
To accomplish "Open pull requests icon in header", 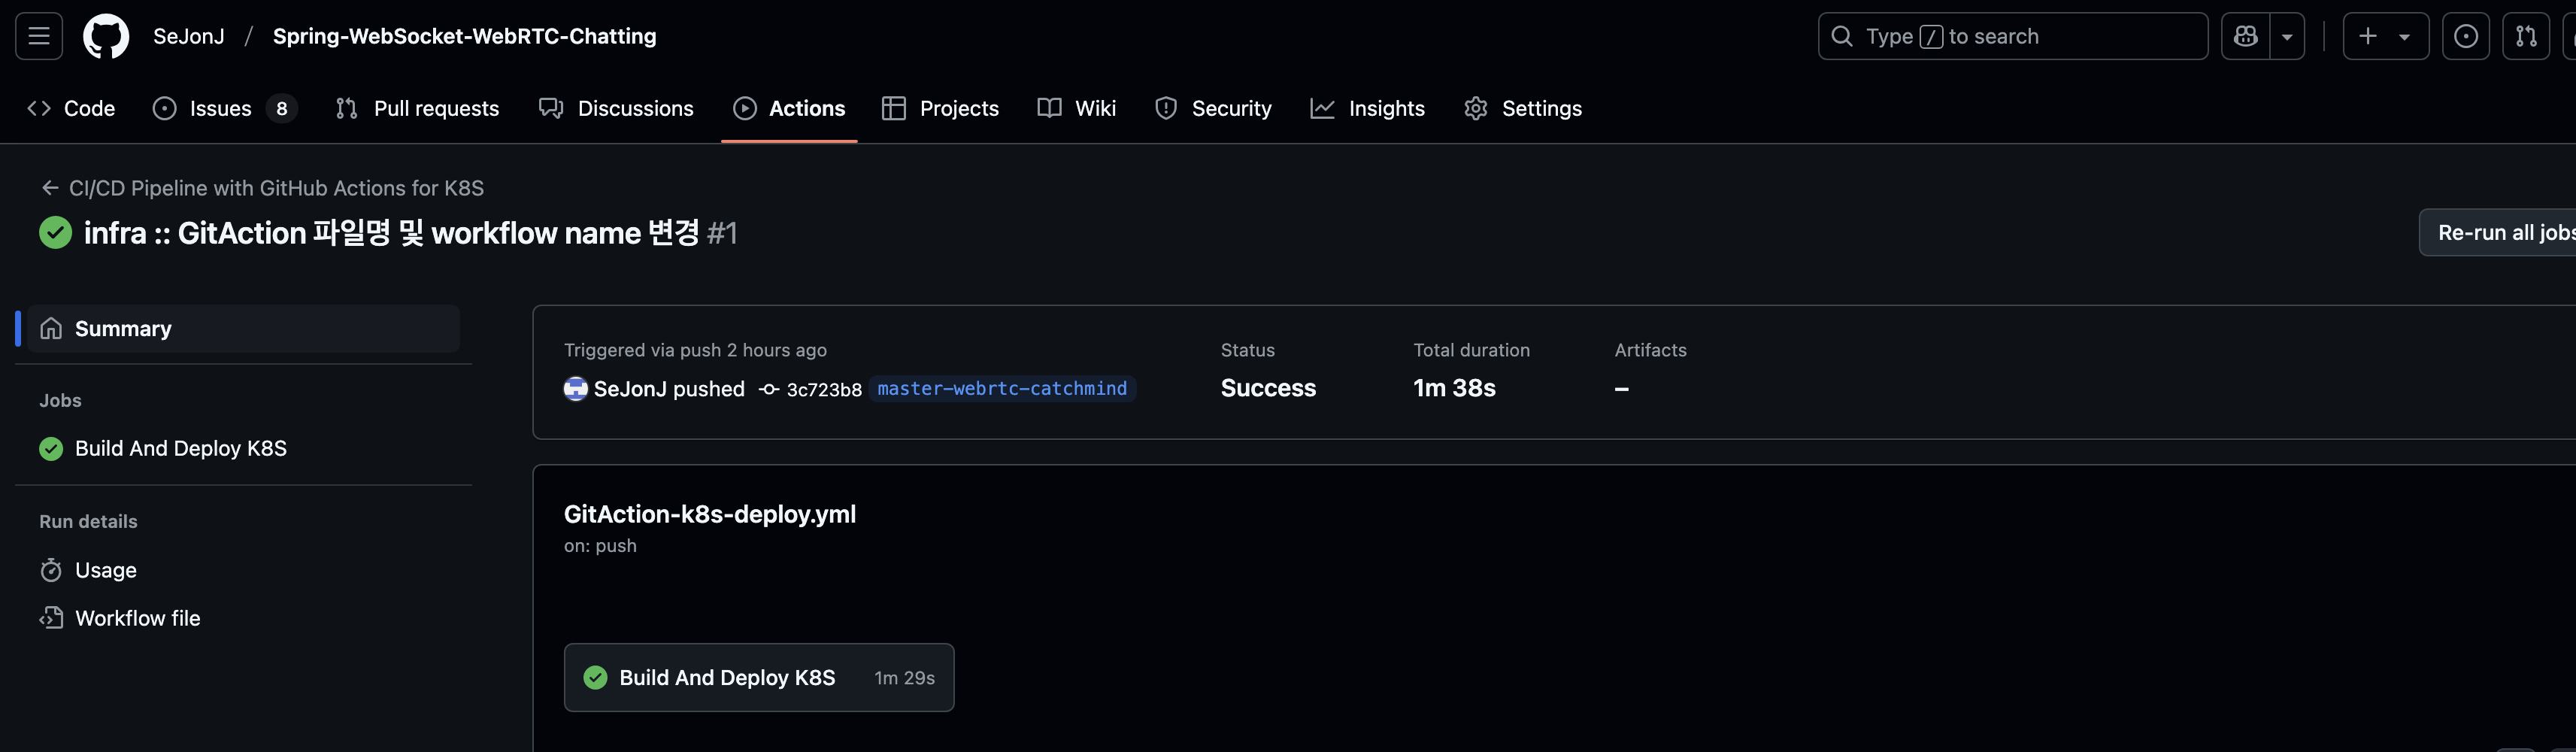I will tap(2526, 36).
